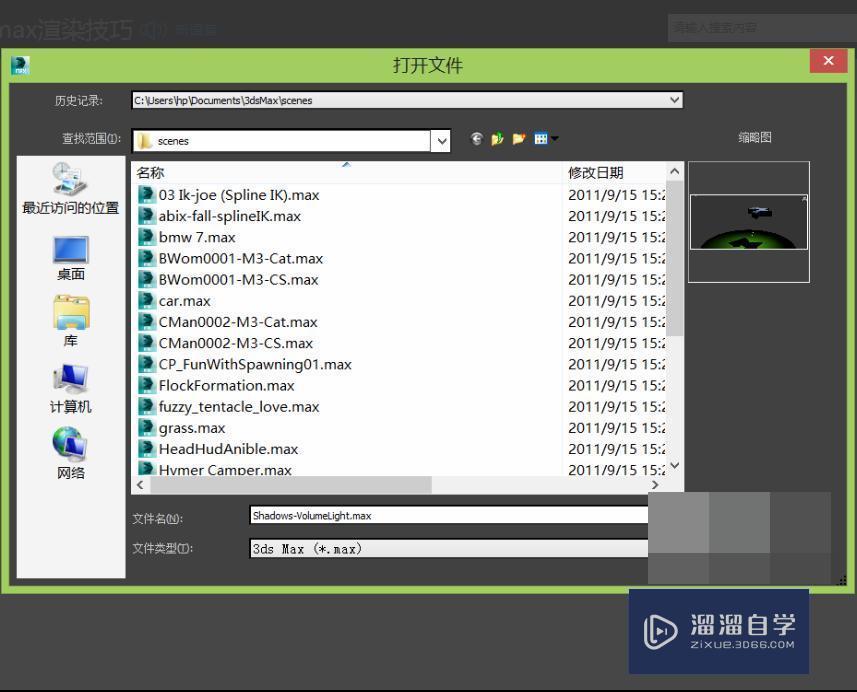Viewport: 857px width, 692px height.
Task: Click the icon of HeadHudAnible.max
Action: tap(146, 449)
